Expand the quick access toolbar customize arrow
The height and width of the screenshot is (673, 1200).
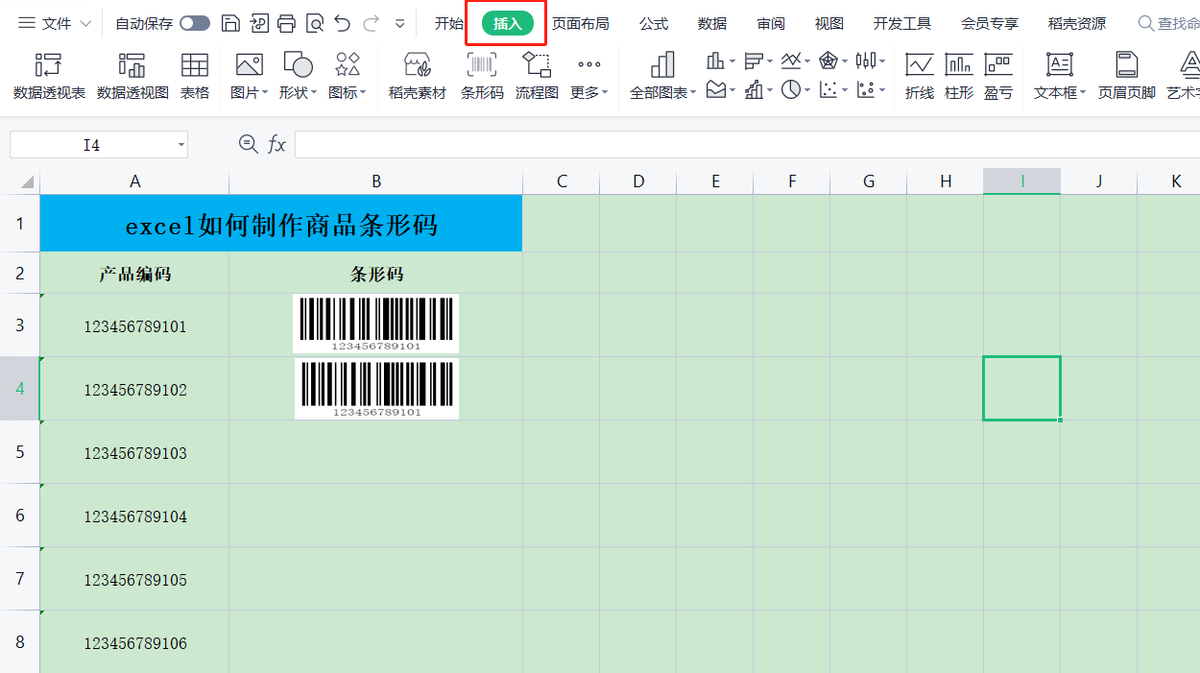coord(400,23)
